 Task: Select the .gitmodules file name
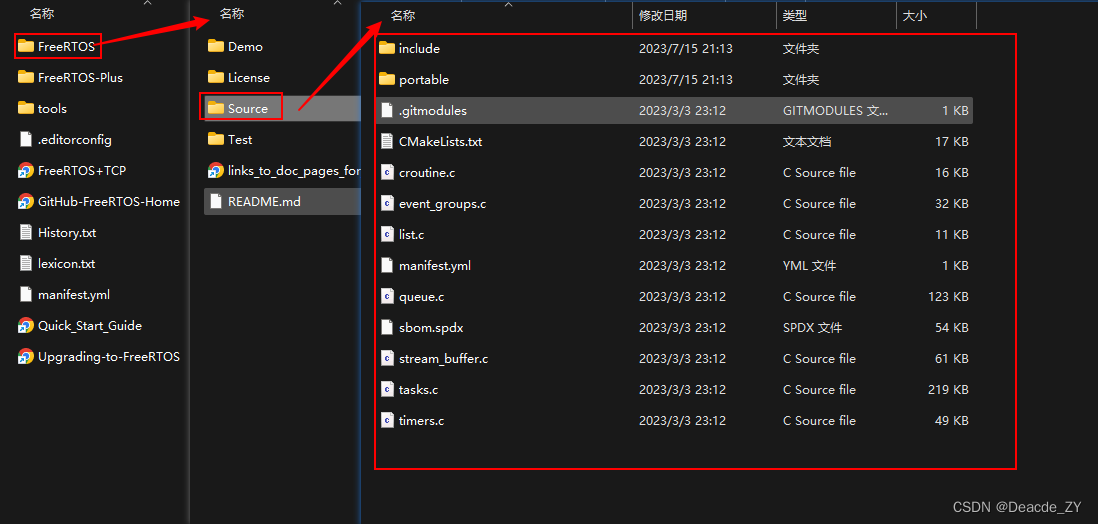[433, 111]
